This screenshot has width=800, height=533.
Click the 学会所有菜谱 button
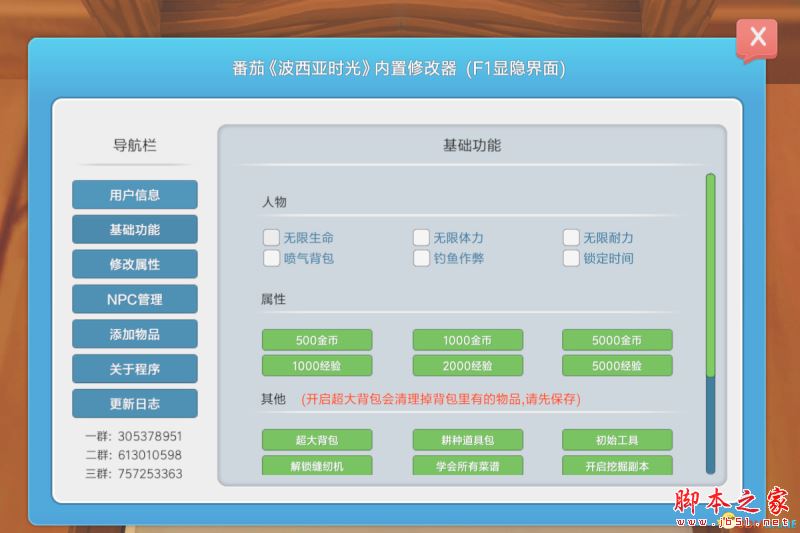coord(467,466)
